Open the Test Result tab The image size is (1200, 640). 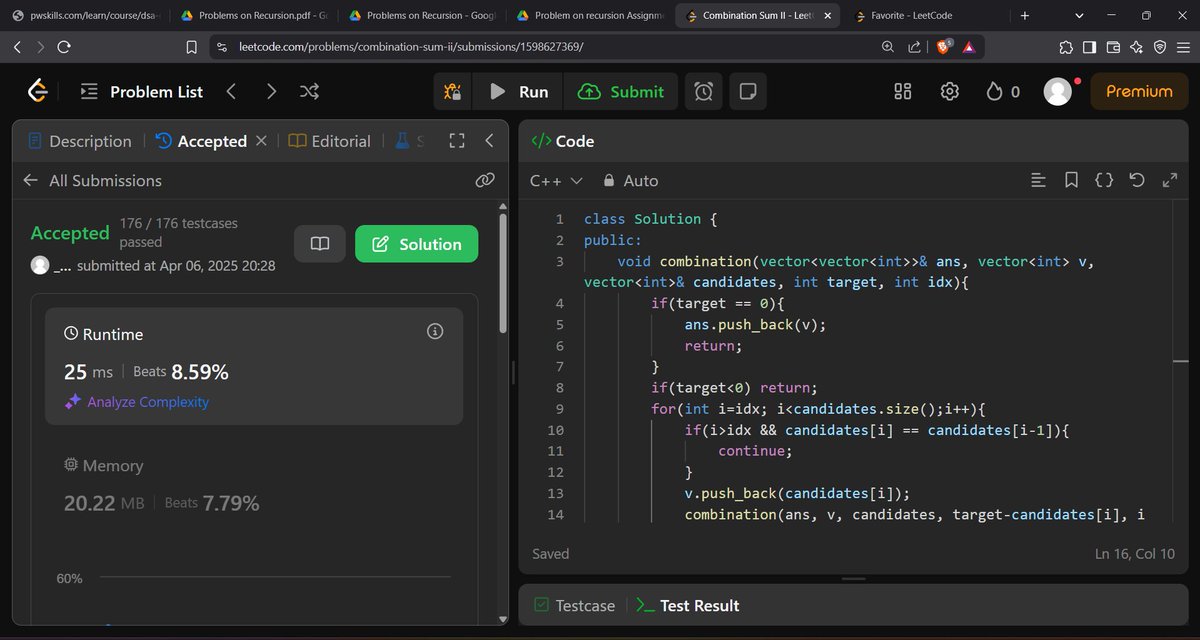pos(688,605)
